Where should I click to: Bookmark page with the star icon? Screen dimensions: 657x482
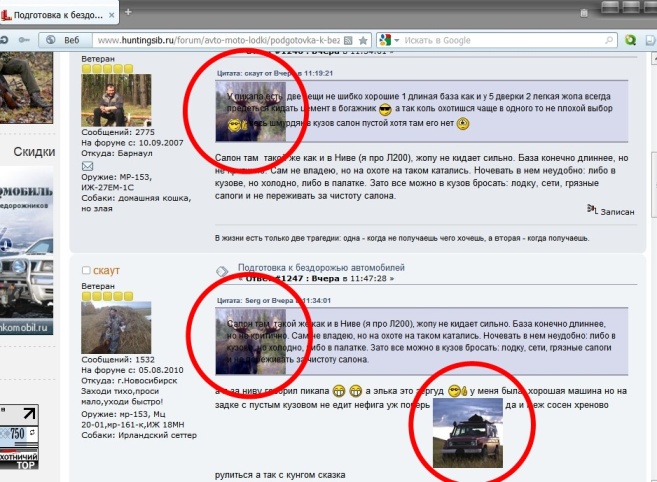tap(364, 40)
